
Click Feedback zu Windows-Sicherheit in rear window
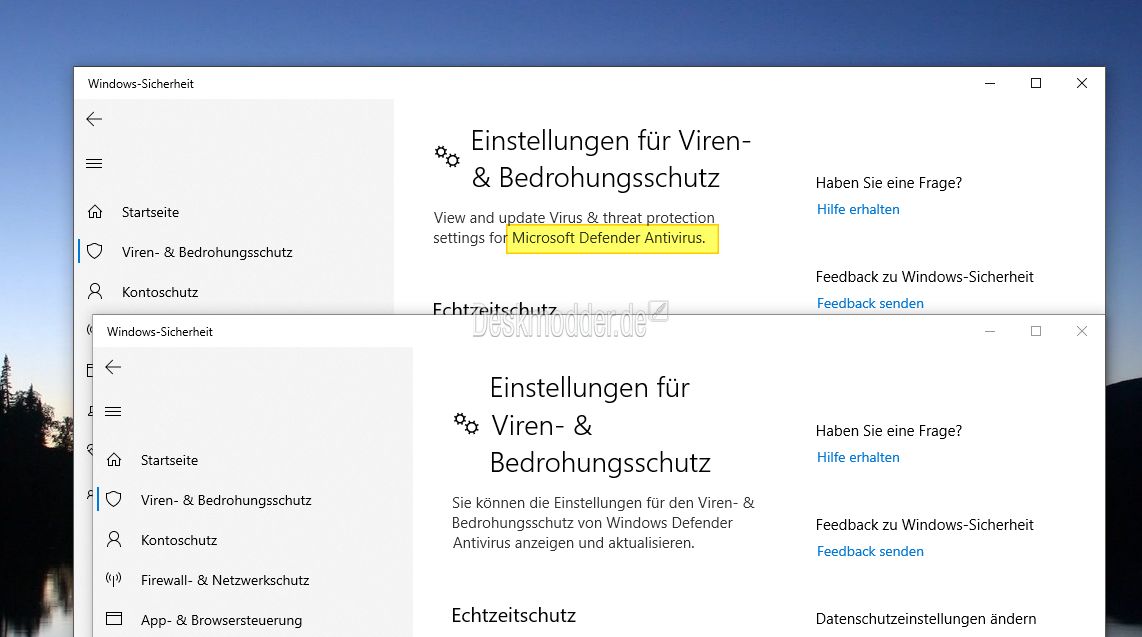pos(924,277)
